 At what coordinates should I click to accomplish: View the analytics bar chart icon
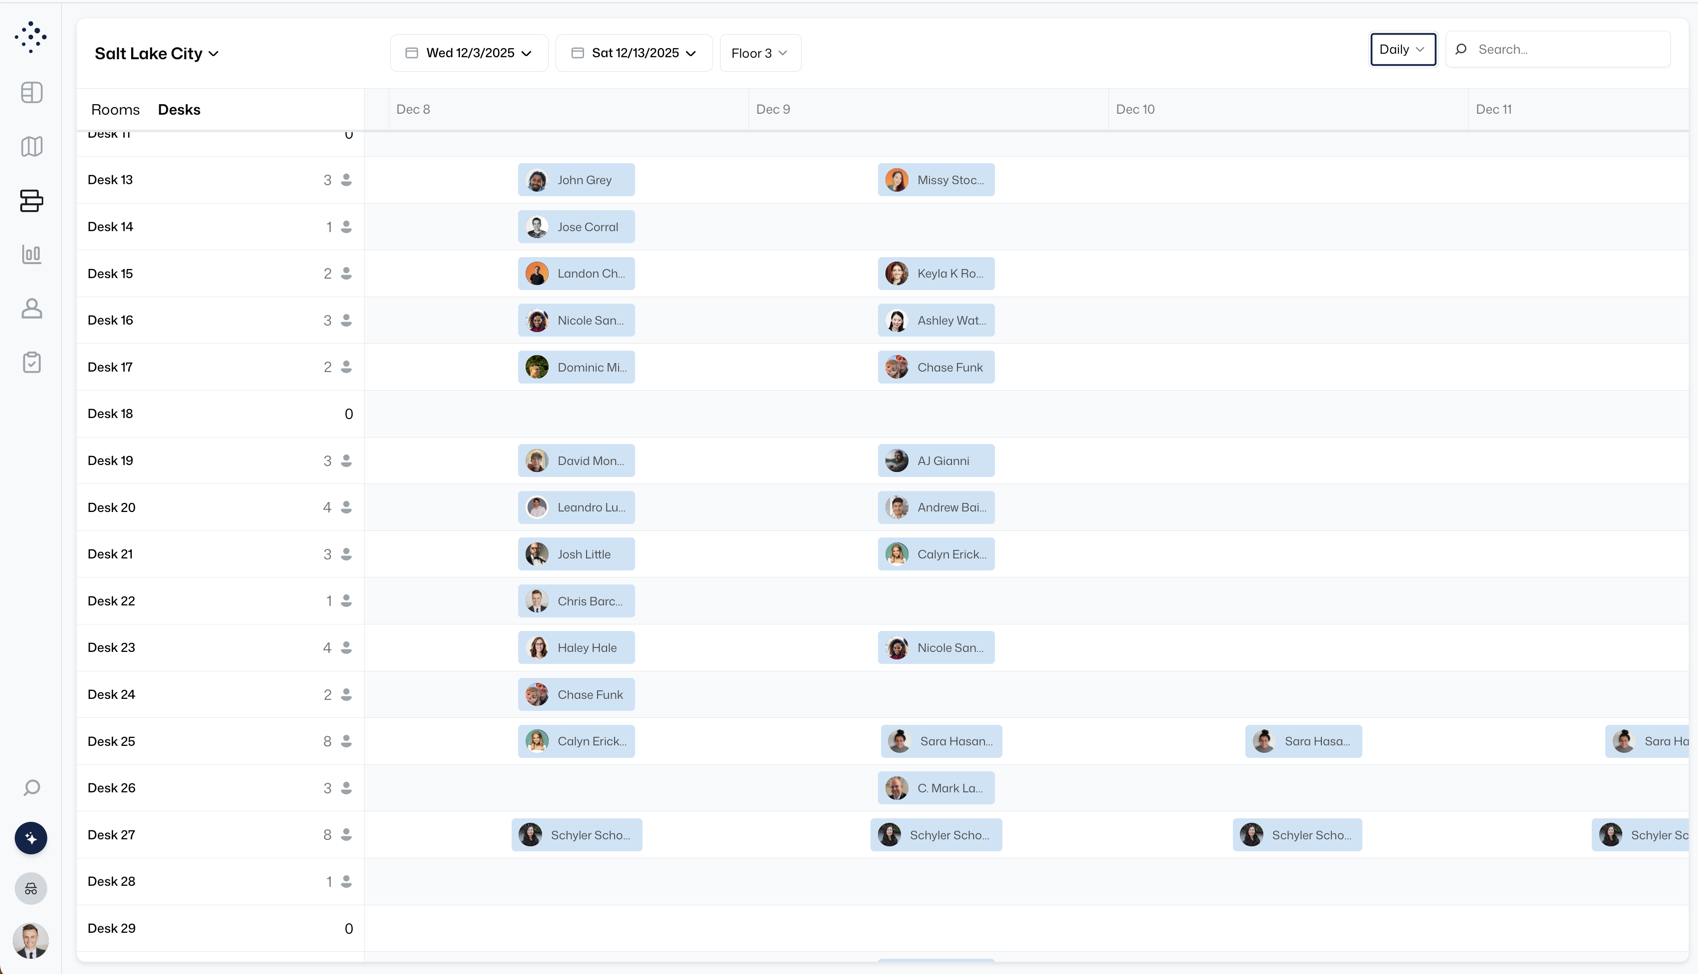tap(31, 254)
